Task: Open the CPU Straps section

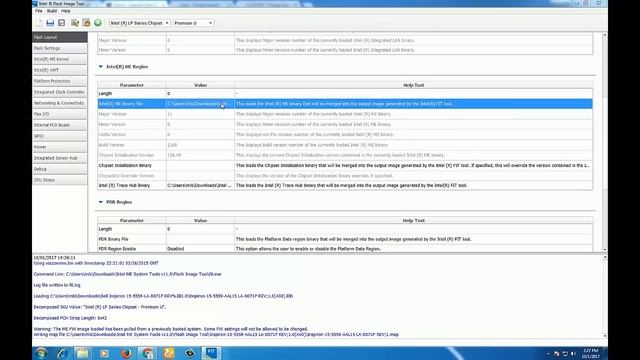Action: click(60, 180)
